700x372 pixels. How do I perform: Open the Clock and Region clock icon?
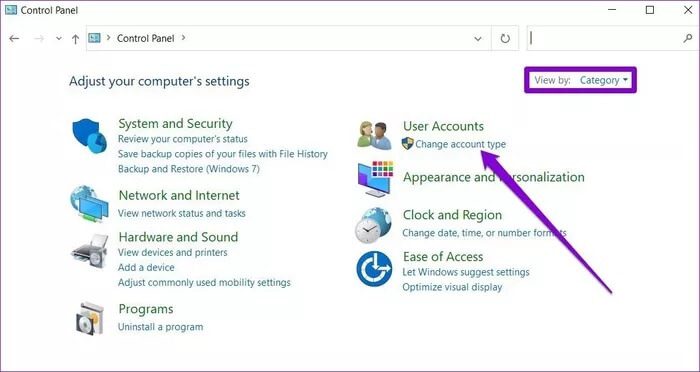[373, 225]
